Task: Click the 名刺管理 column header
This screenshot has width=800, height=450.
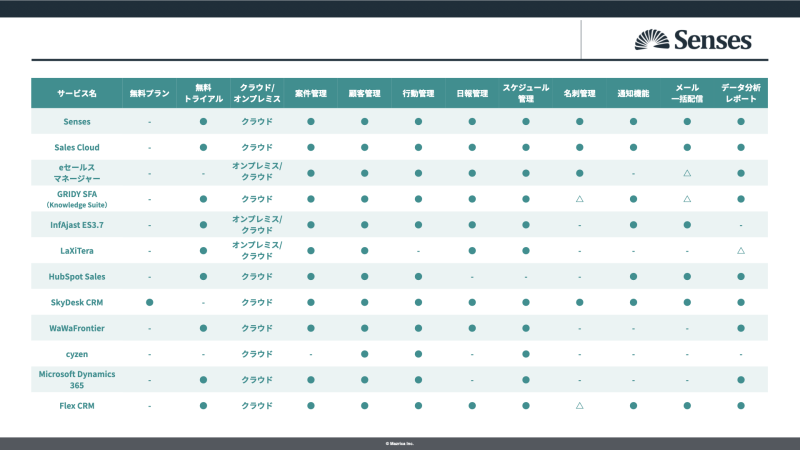Action: 580,93
